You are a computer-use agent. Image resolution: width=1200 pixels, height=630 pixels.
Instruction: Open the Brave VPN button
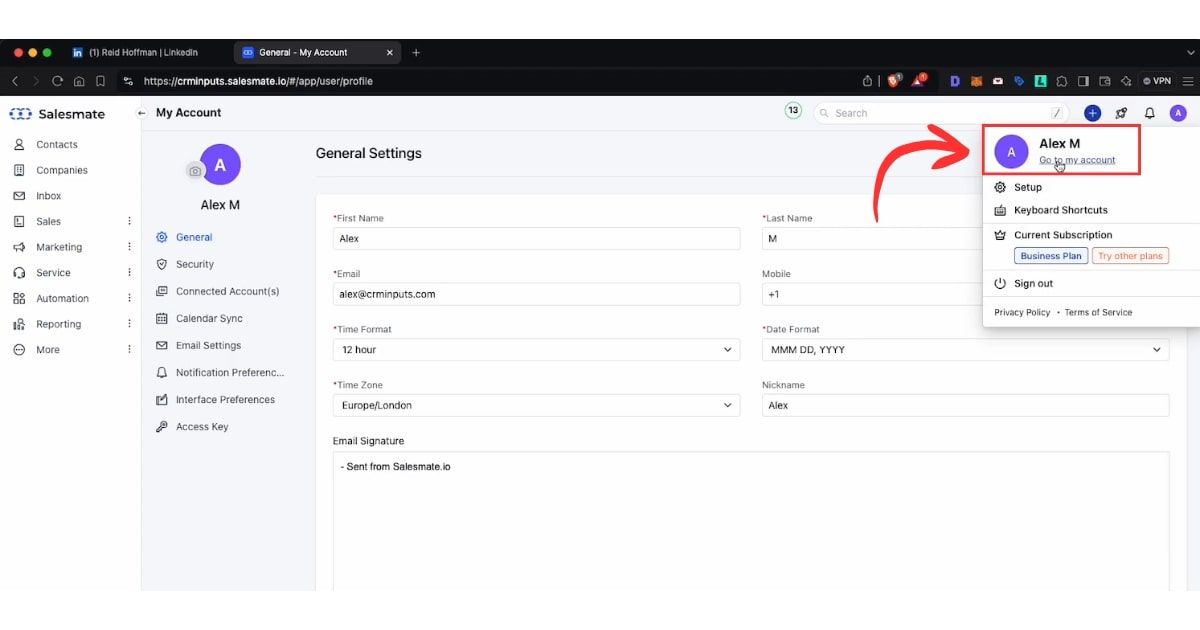[x=1156, y=81]
